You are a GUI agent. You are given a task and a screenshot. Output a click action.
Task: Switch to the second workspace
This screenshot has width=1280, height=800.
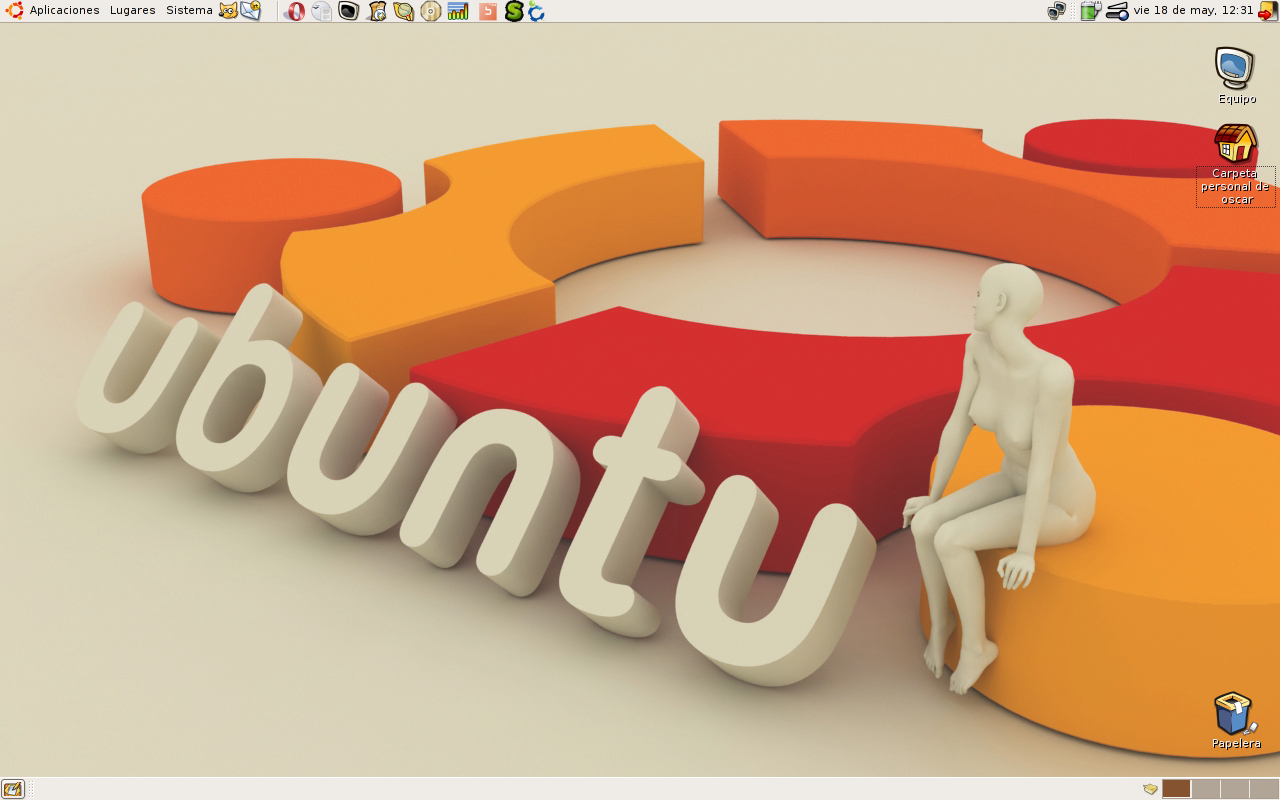coord(1205,789)
